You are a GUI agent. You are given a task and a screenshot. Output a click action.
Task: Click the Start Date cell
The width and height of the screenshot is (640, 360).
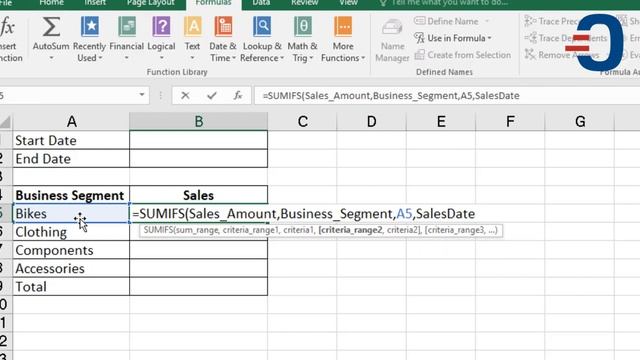pyautogui.click(x=71, y=140)
